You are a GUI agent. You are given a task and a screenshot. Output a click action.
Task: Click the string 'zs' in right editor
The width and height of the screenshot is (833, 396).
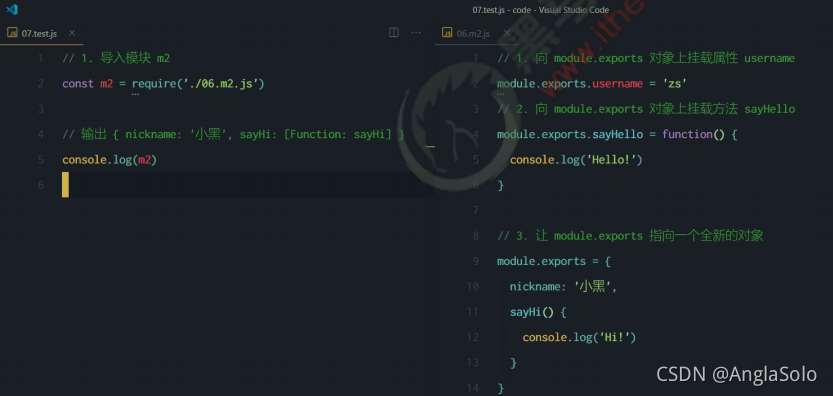(674, 84)
